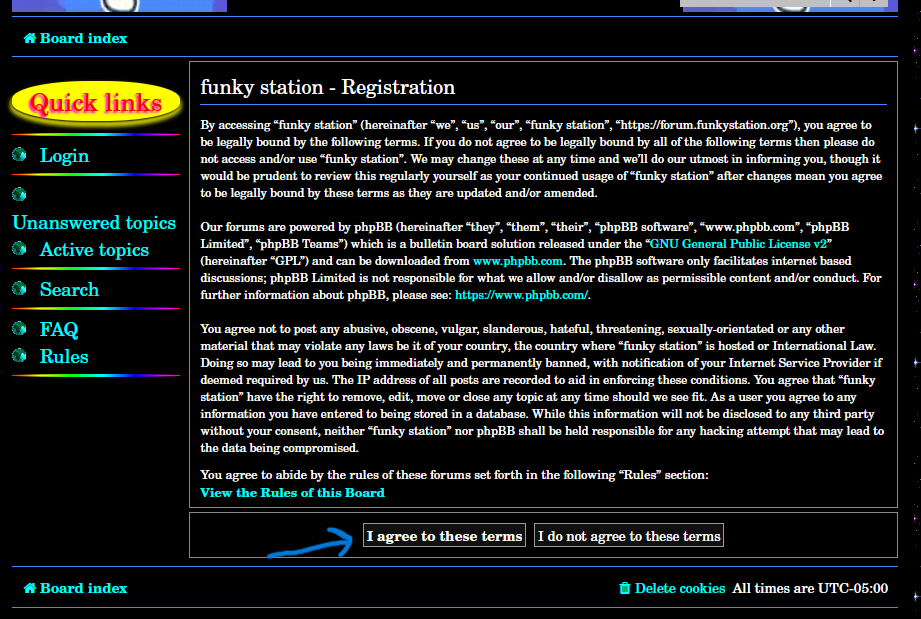The height and width of the screenshot is (619, 921).
Task: Click the funky station - Registration heading
Action: (328, 88)
